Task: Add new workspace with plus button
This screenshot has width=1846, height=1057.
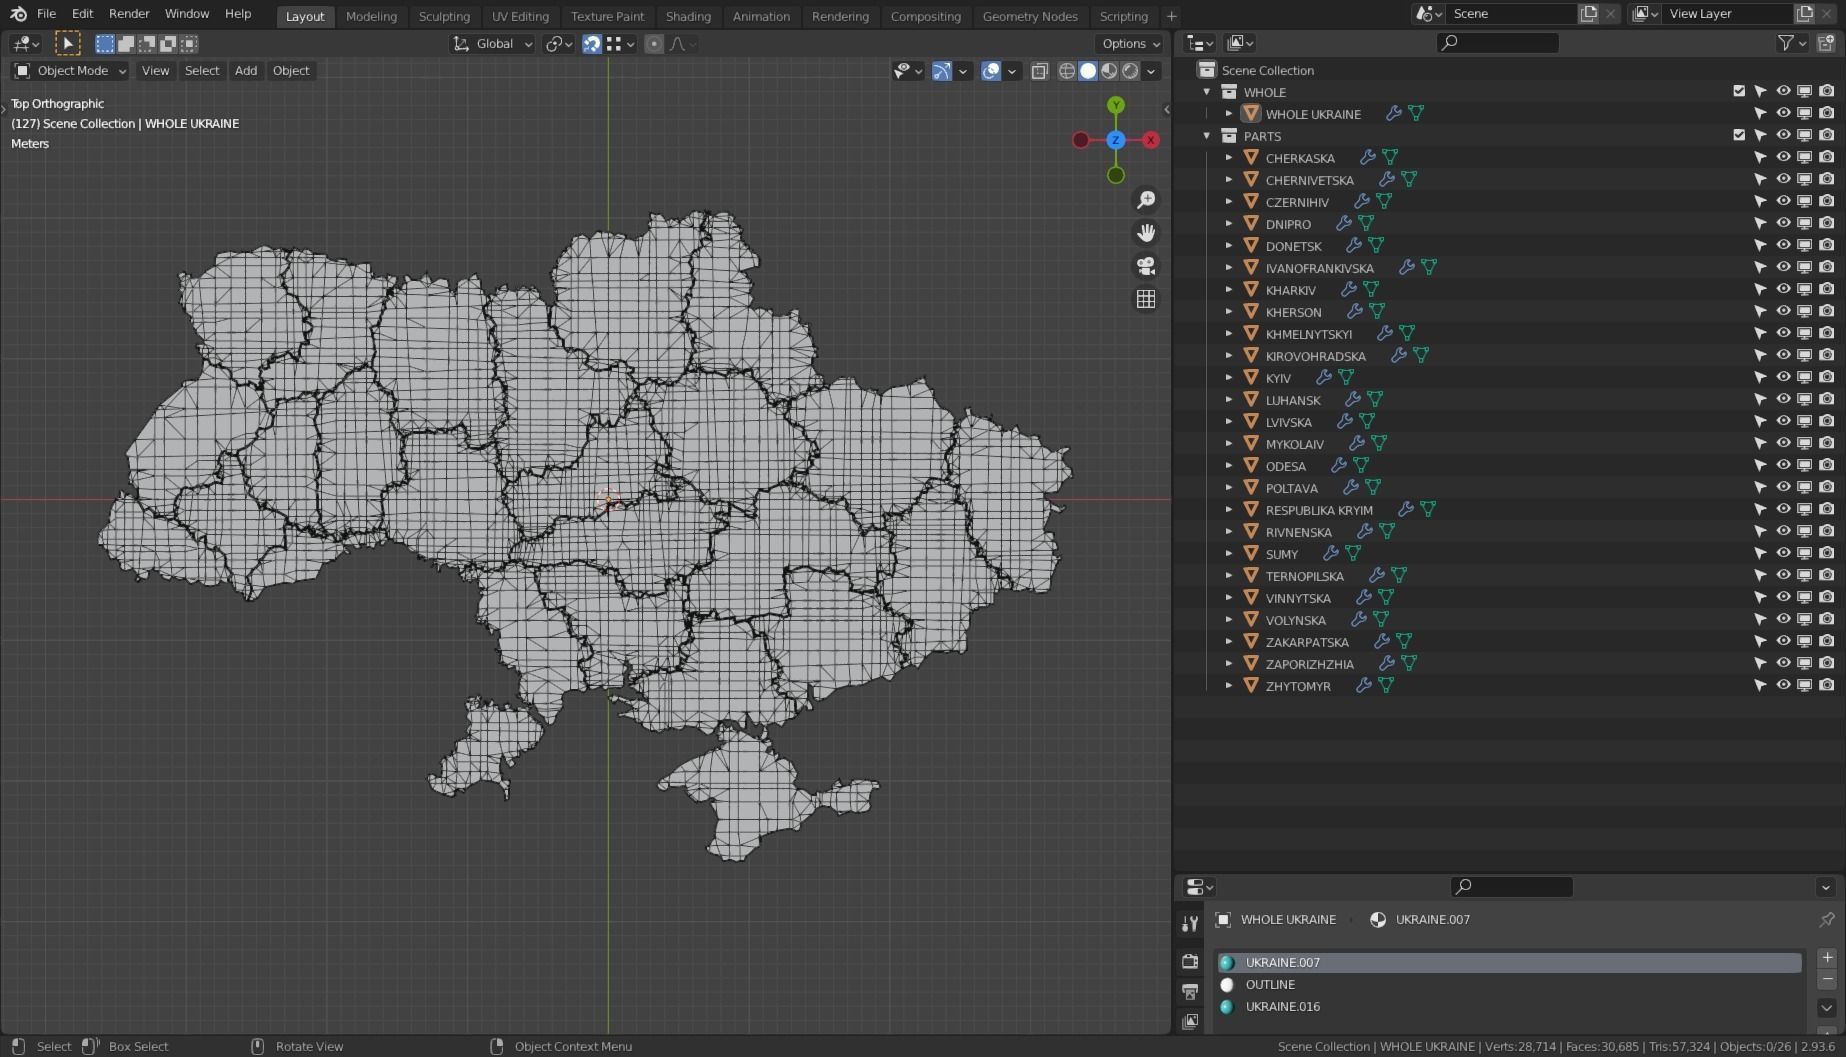Action: tap(1171, 16)
